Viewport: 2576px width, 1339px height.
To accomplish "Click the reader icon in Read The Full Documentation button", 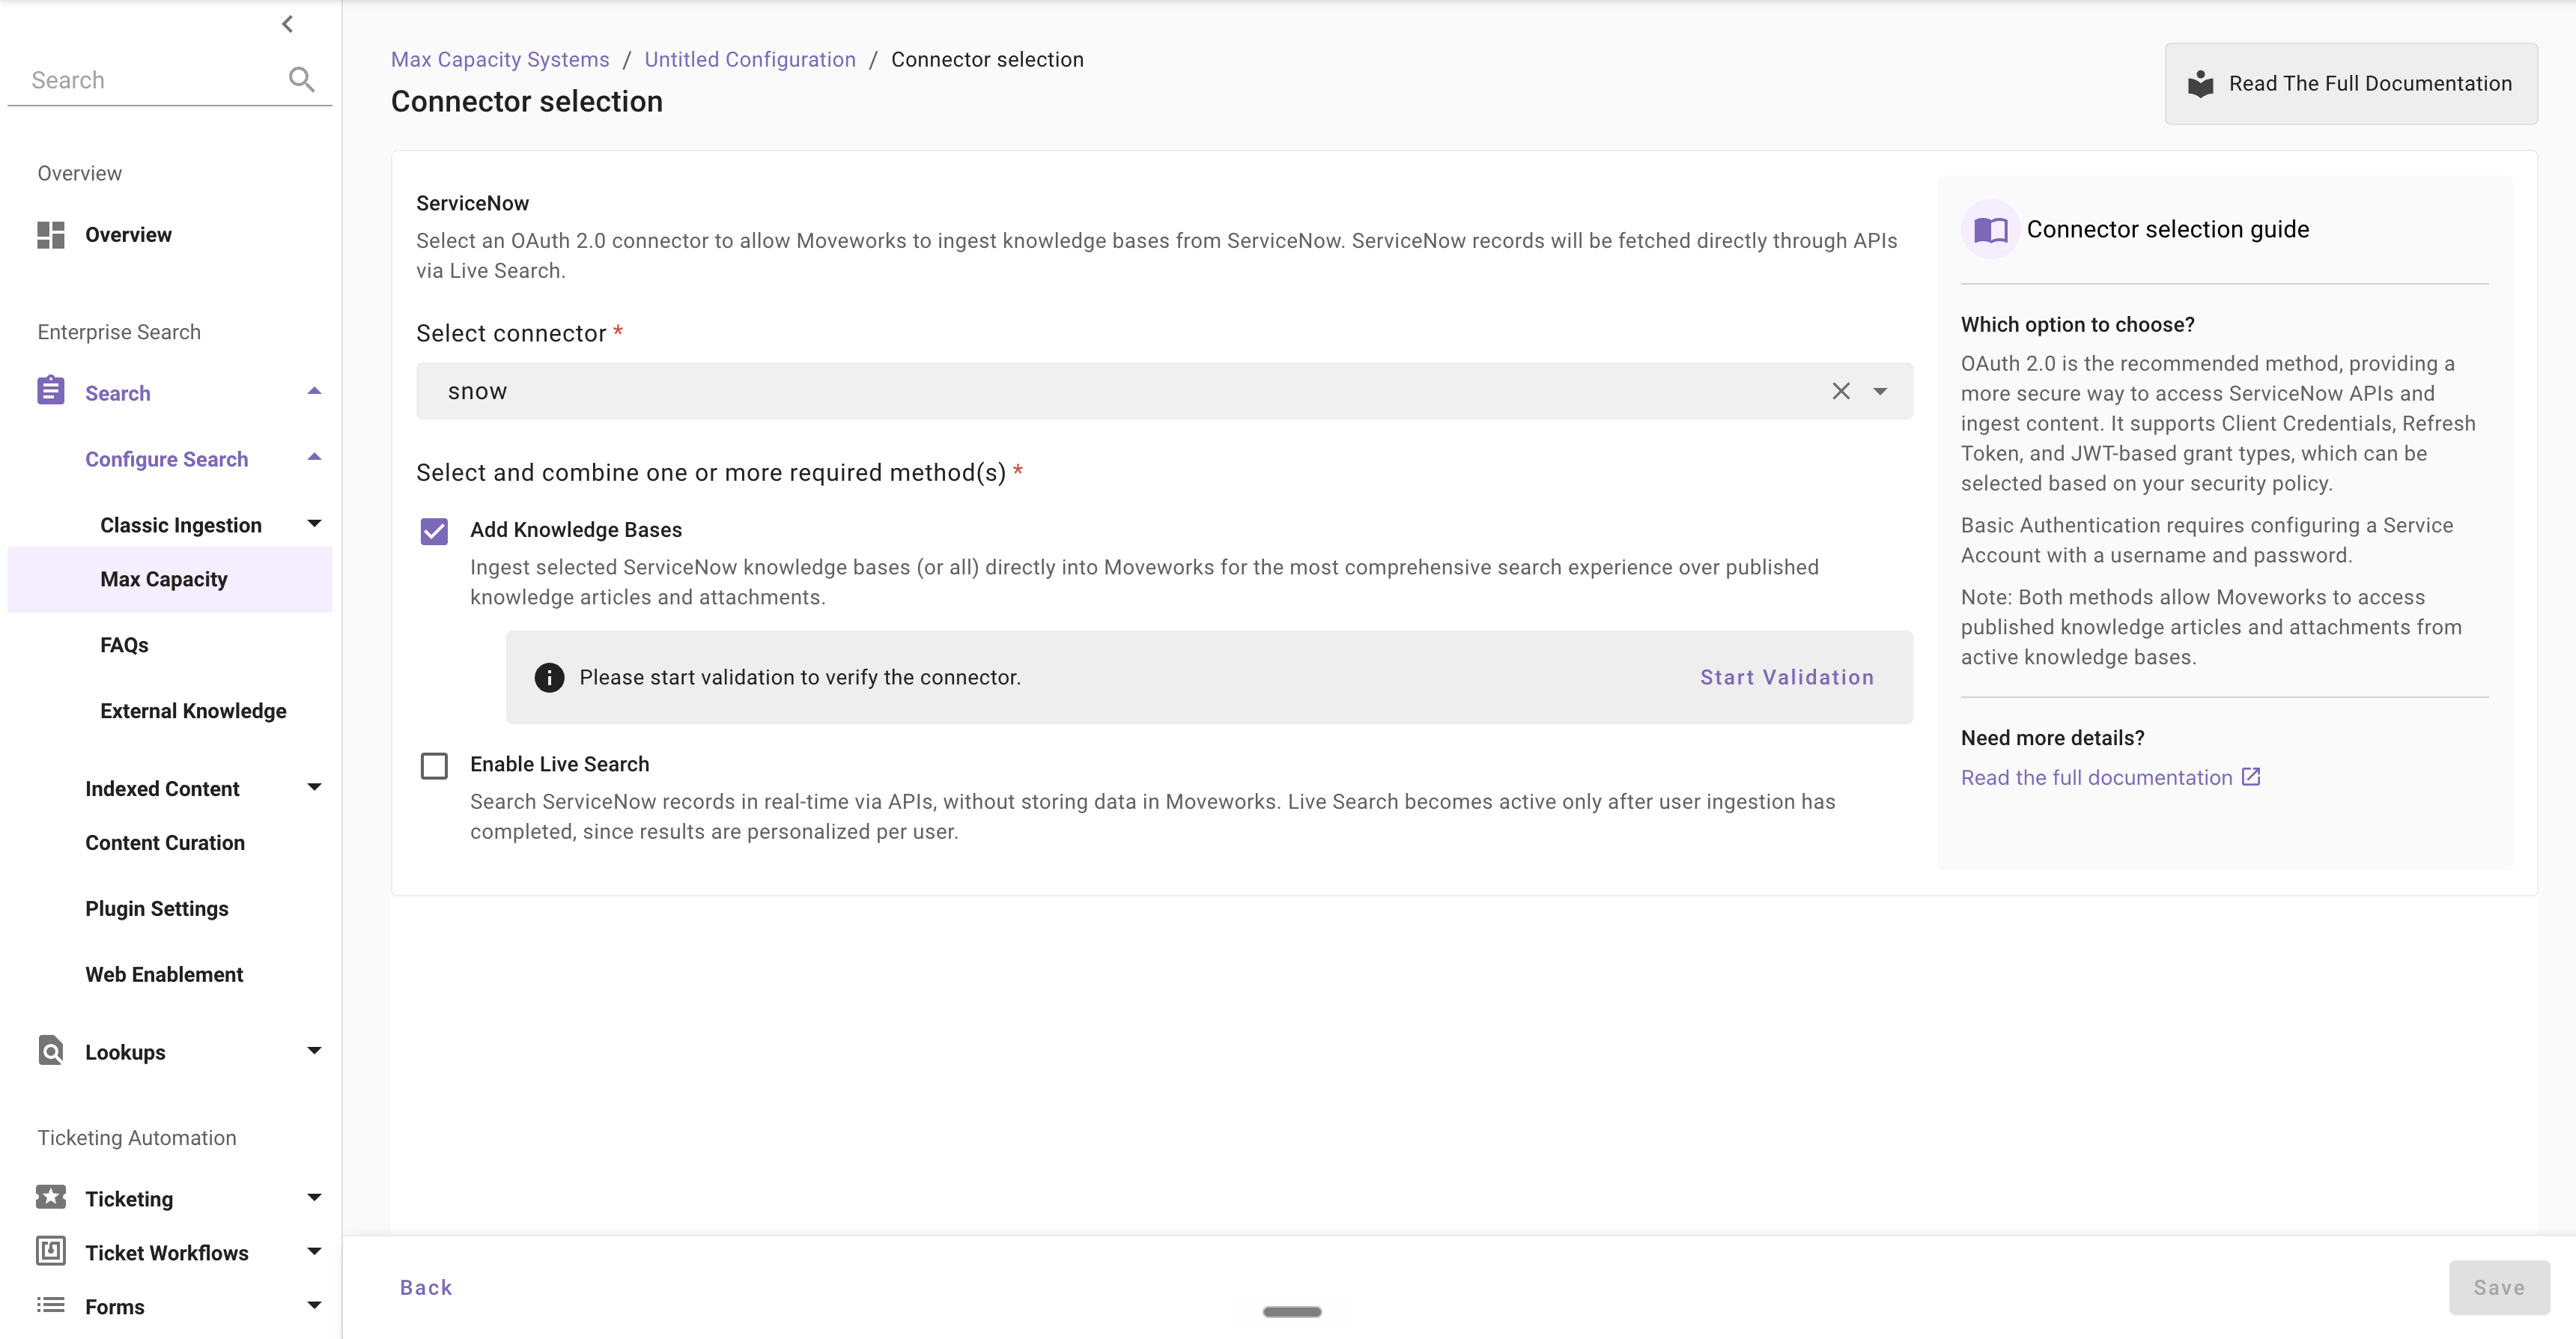I will tap(2200, 84).
